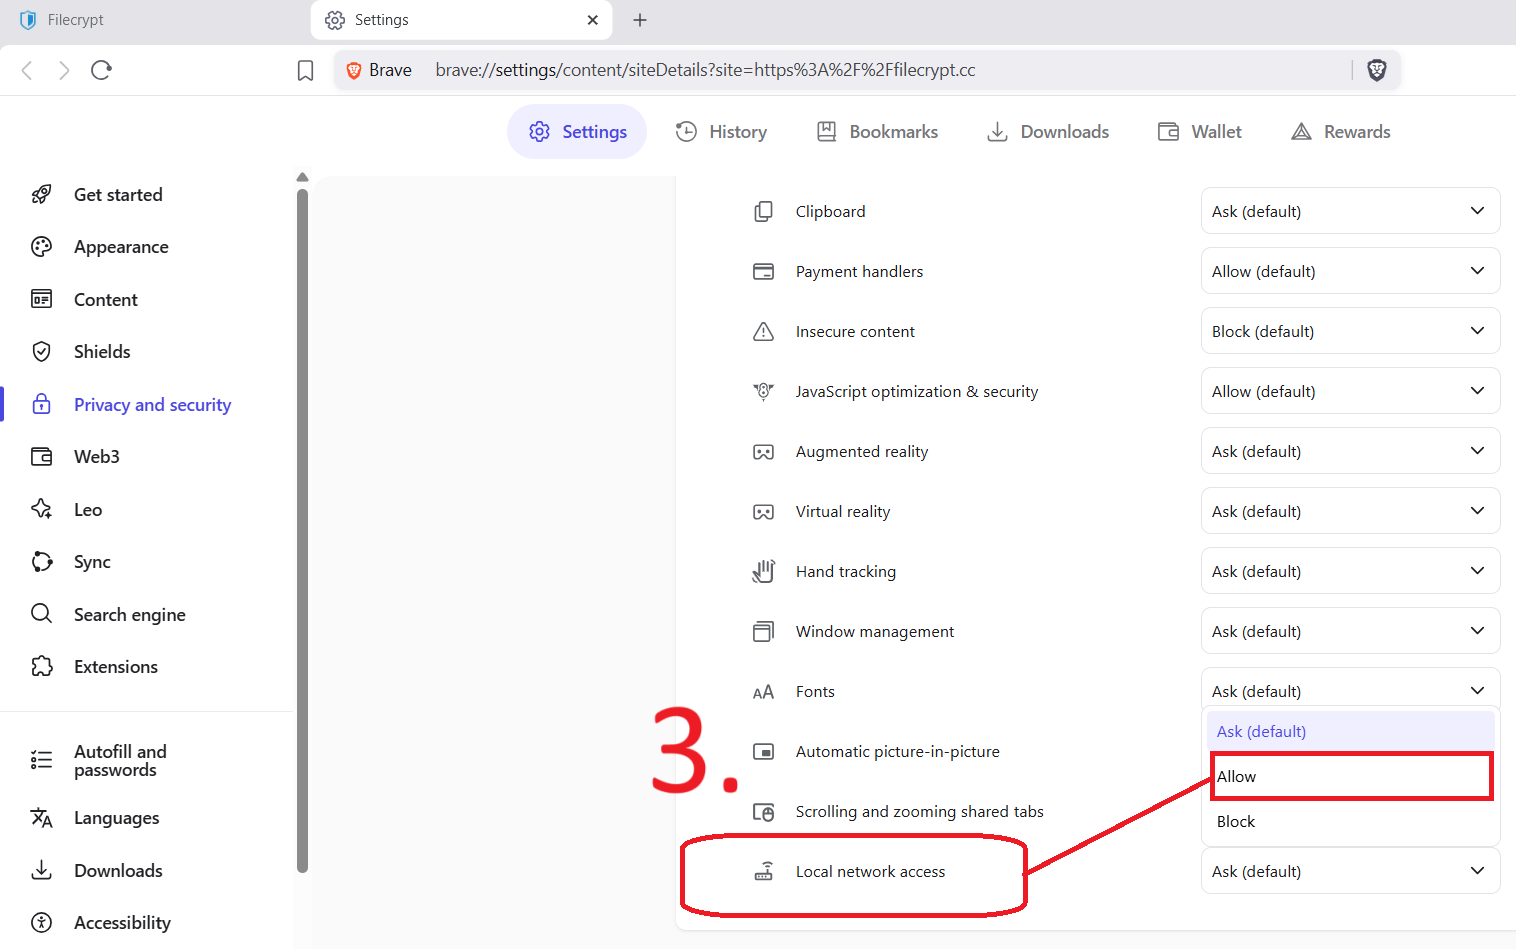The image size is (1516, 949).
Task: Open the History tab in the top navigation
Action: pyautogui.click(x=721, y=132)
